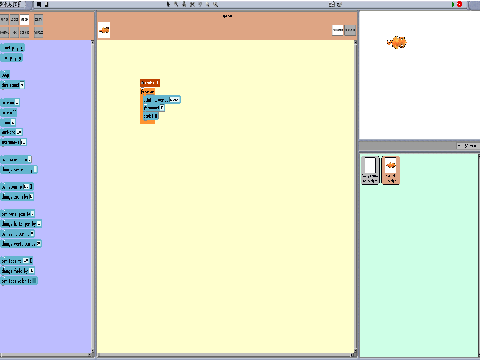Viewport: 480px width, 360px height.
Task: Click the palette's horizontal scrollbar
Action: (45, 355)
